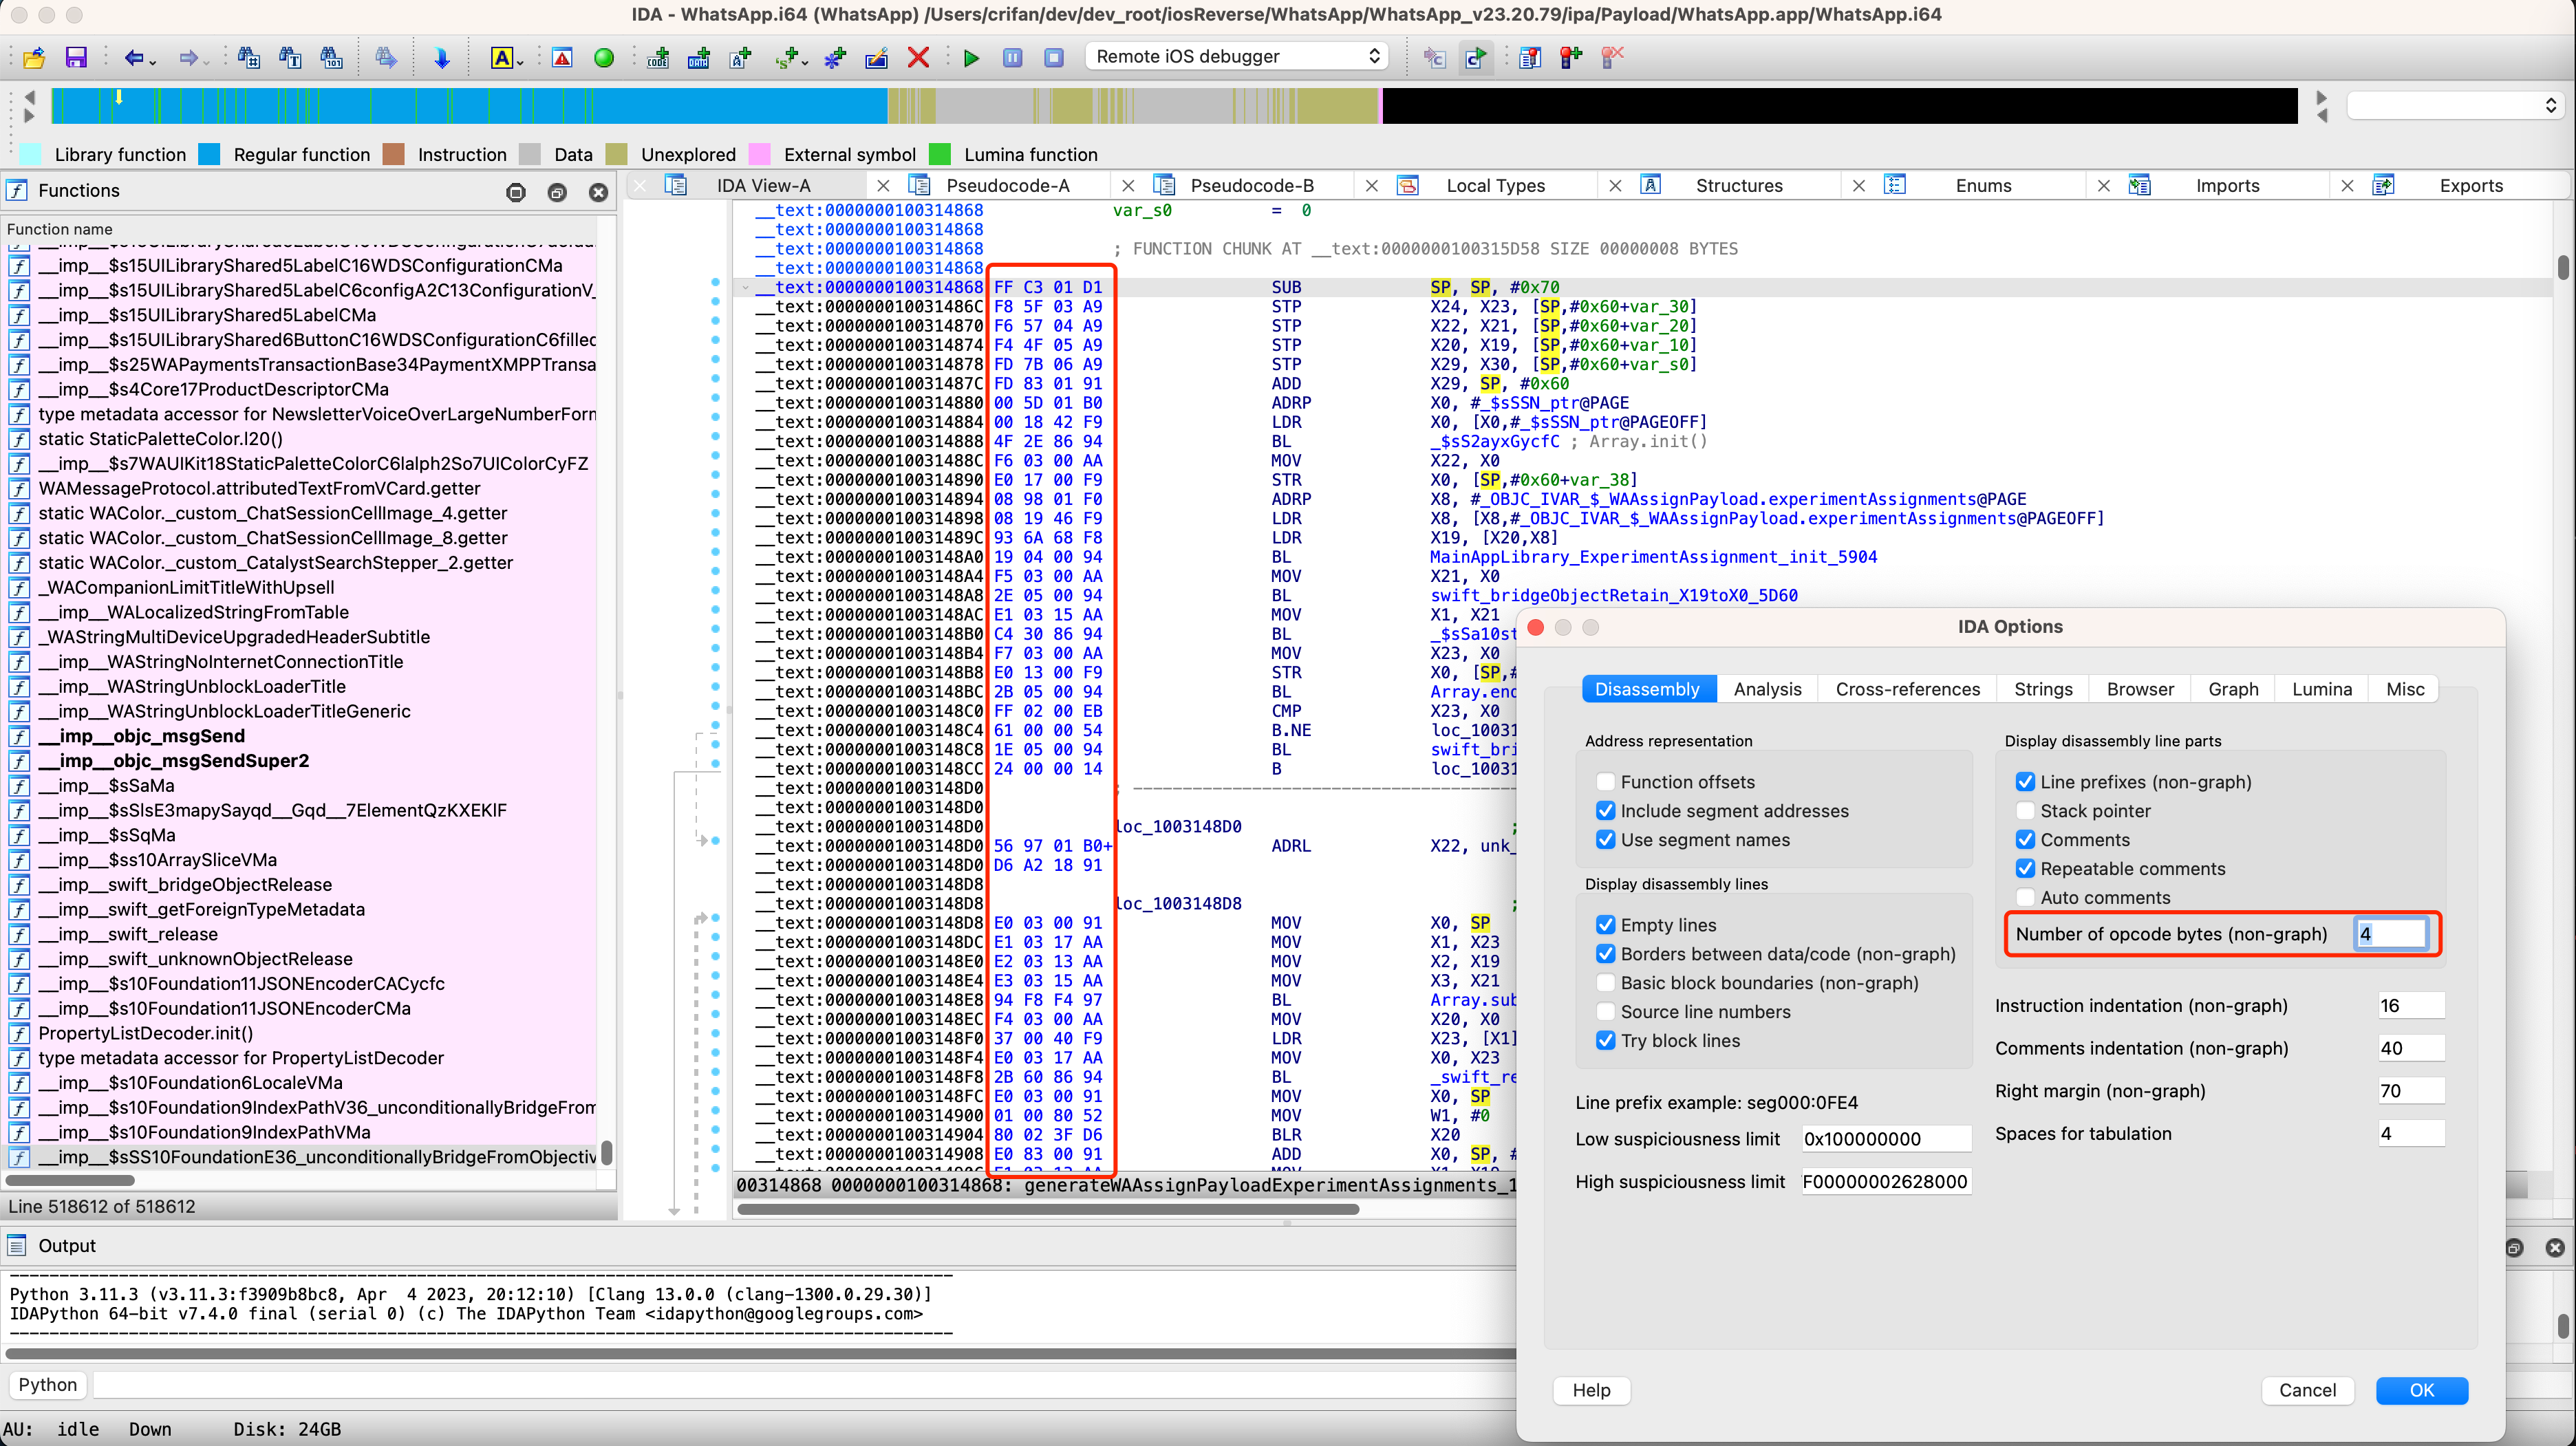
Task: Pause the process with the pause icon
Action: click(1013, 57)
